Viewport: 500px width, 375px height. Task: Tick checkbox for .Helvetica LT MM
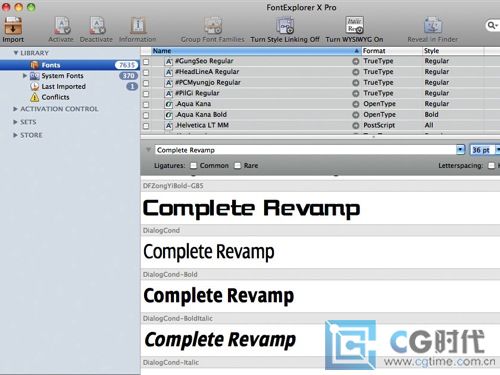[x=146, y=126]
